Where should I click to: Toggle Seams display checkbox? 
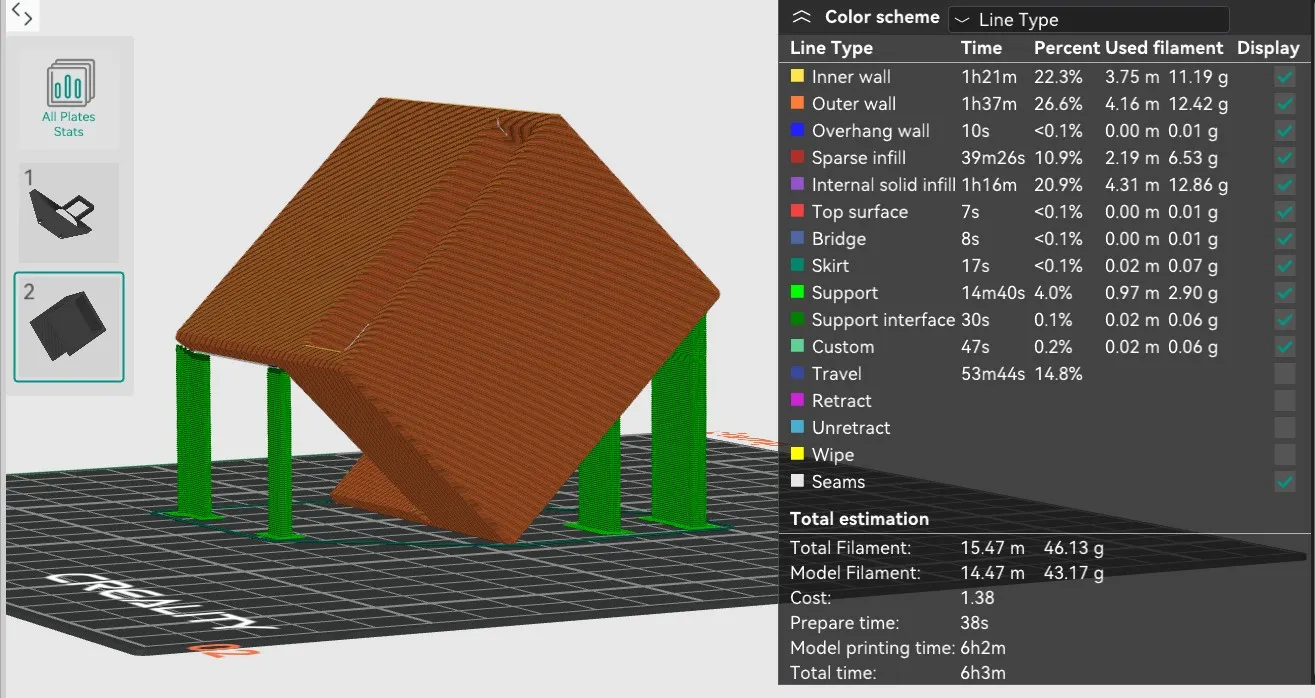[1285, 482]
